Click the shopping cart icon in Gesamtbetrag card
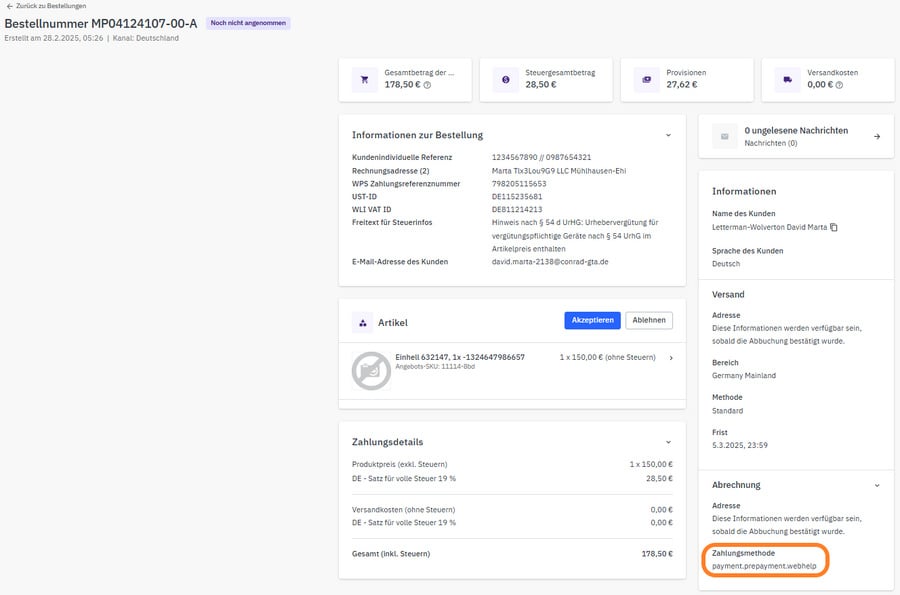Viewport: 900px width, 595px height. point(364,79)
